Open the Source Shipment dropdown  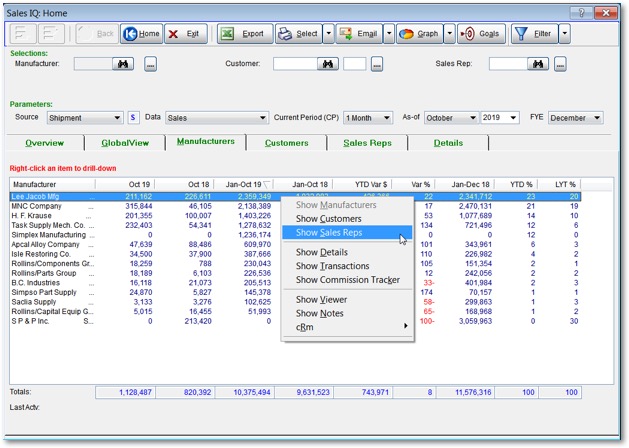[84, 118]
